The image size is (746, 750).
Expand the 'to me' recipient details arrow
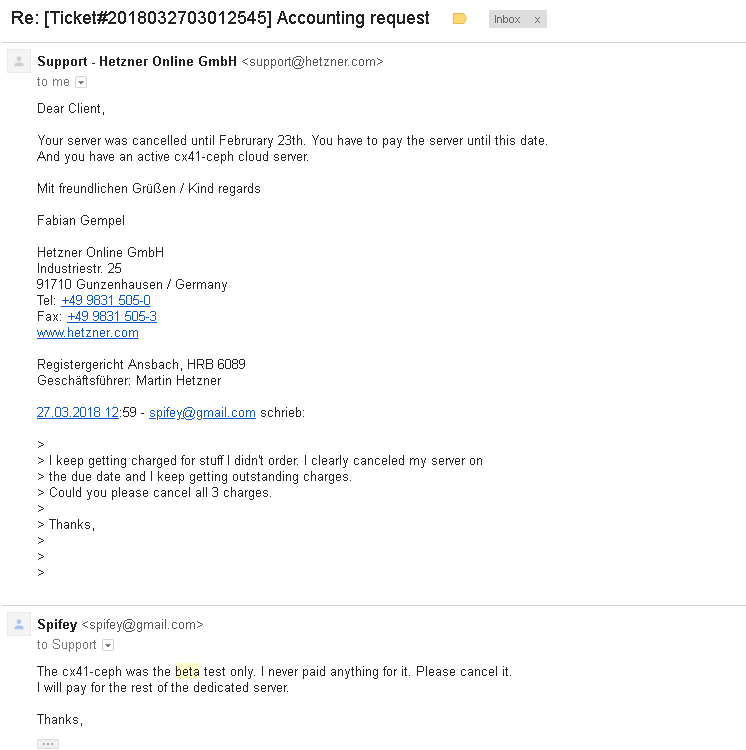point(81,82)
